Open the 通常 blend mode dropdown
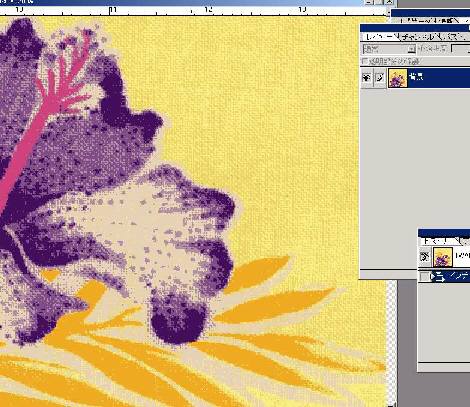This screenshot has height=407, width=470. (389, 49)
